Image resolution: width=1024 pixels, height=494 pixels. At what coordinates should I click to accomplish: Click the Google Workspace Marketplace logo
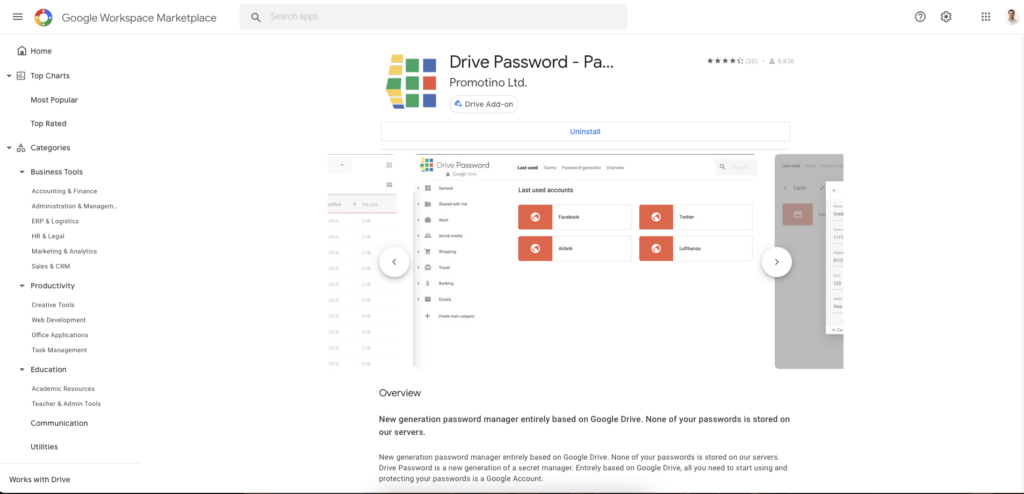tap(44, 18)
